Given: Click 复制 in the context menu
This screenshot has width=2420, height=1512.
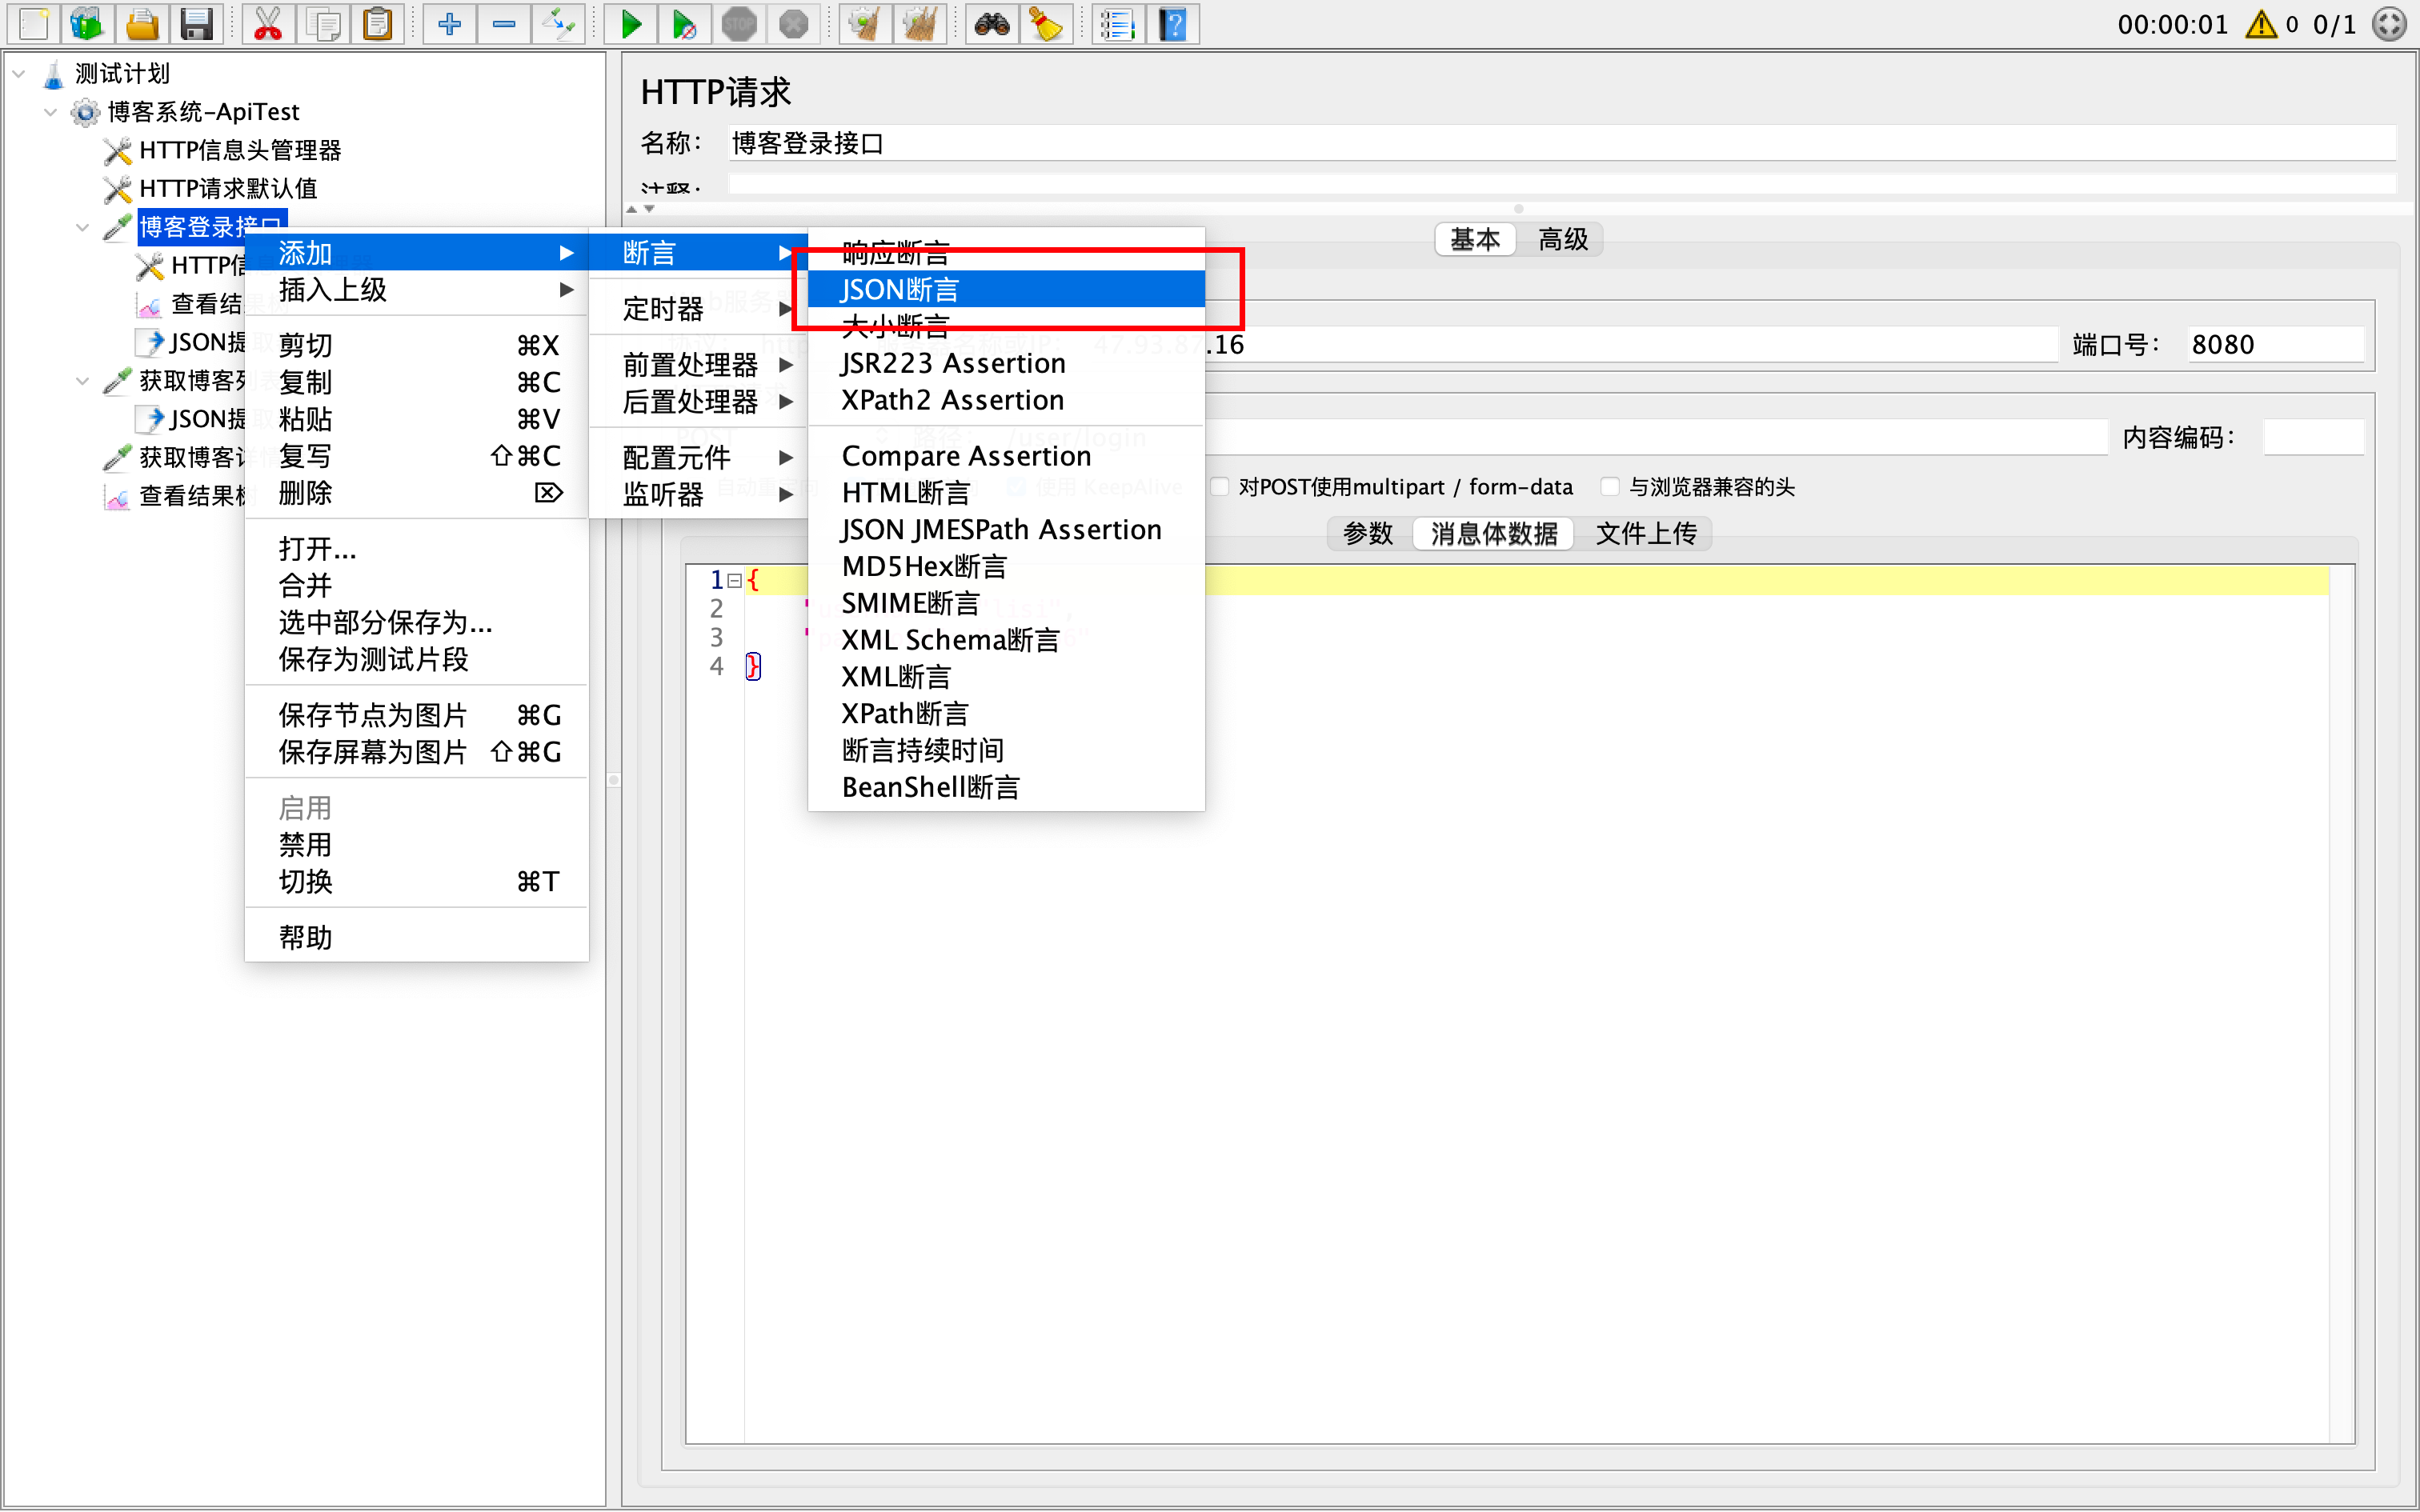Looking at the screenshot, I should [417, 383].
